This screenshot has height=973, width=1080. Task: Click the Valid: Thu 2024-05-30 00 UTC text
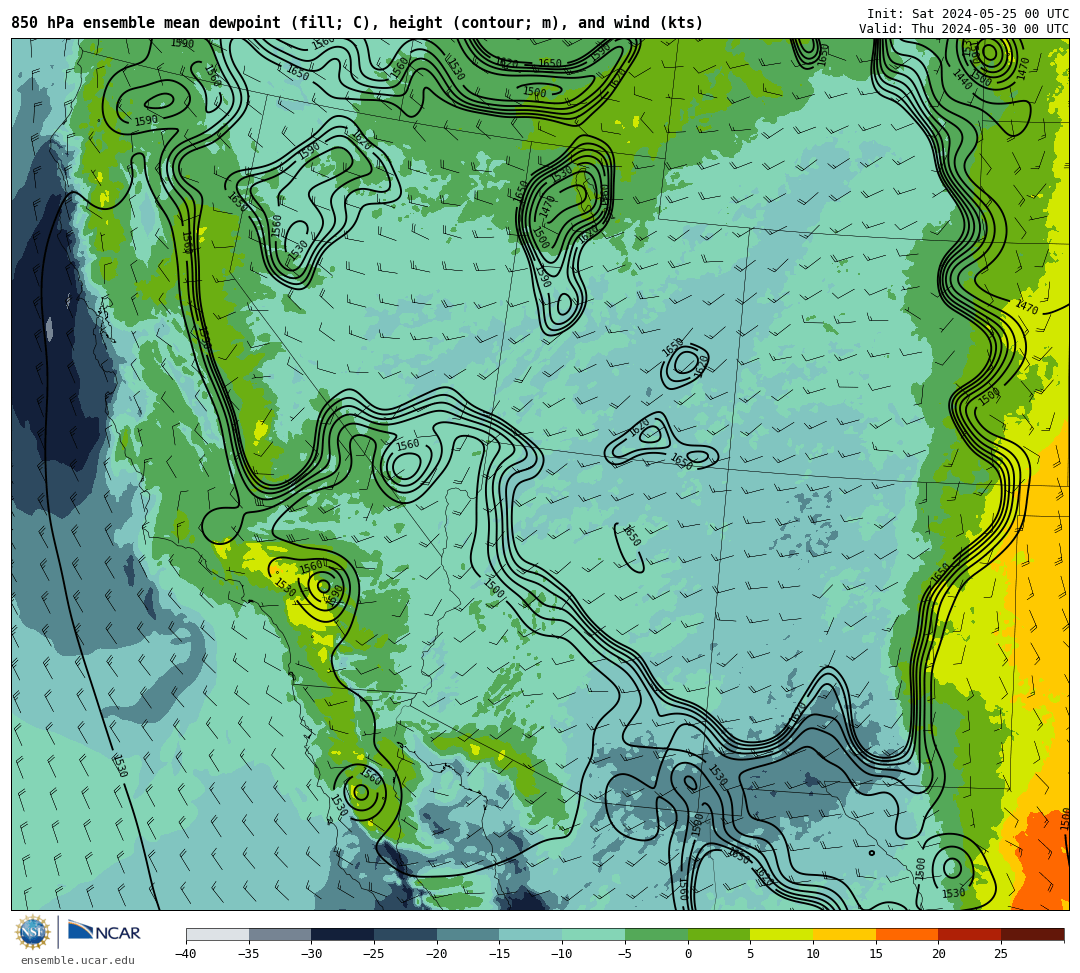[x=964, y=29]
